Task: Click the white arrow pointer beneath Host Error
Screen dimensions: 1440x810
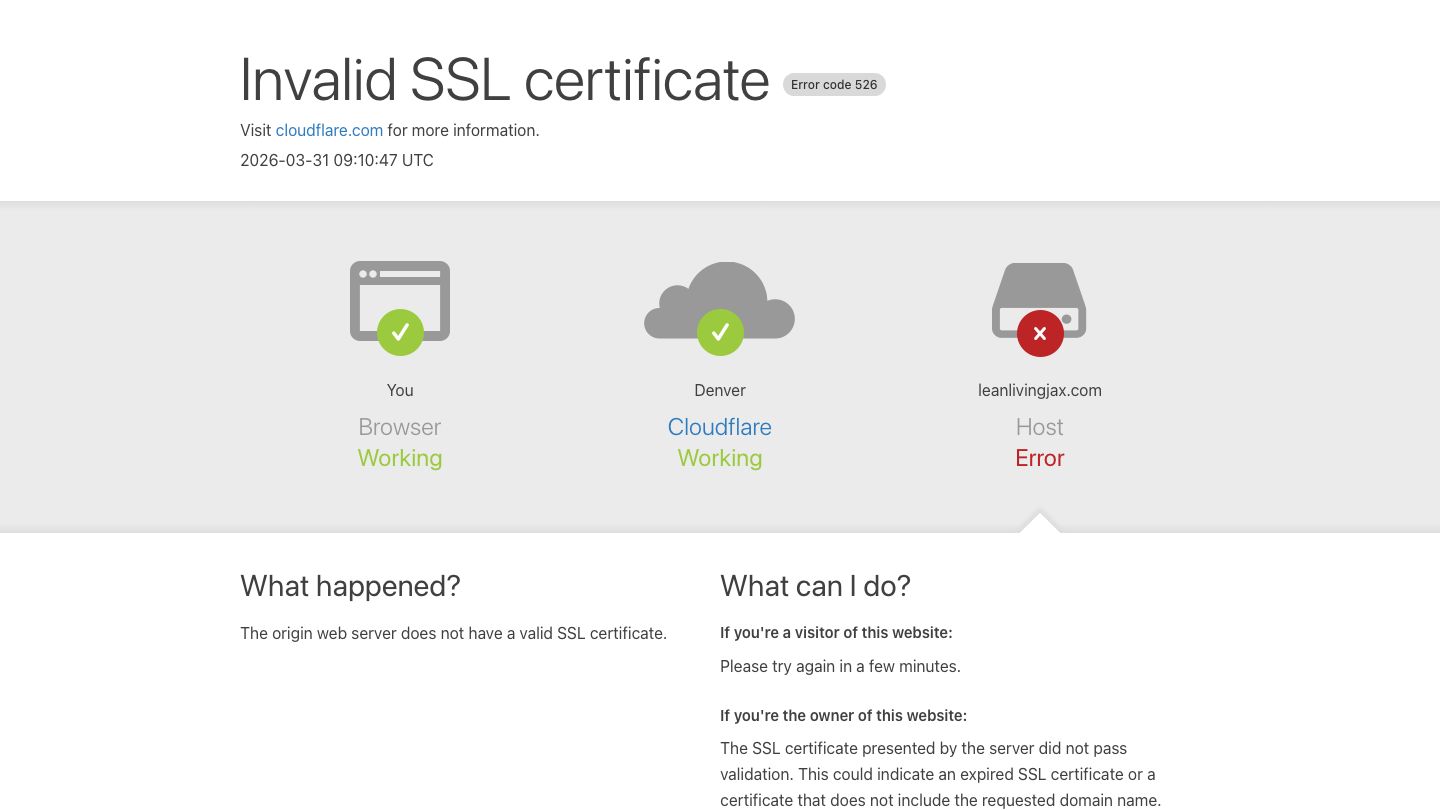Action: (x=1040, y=523)
